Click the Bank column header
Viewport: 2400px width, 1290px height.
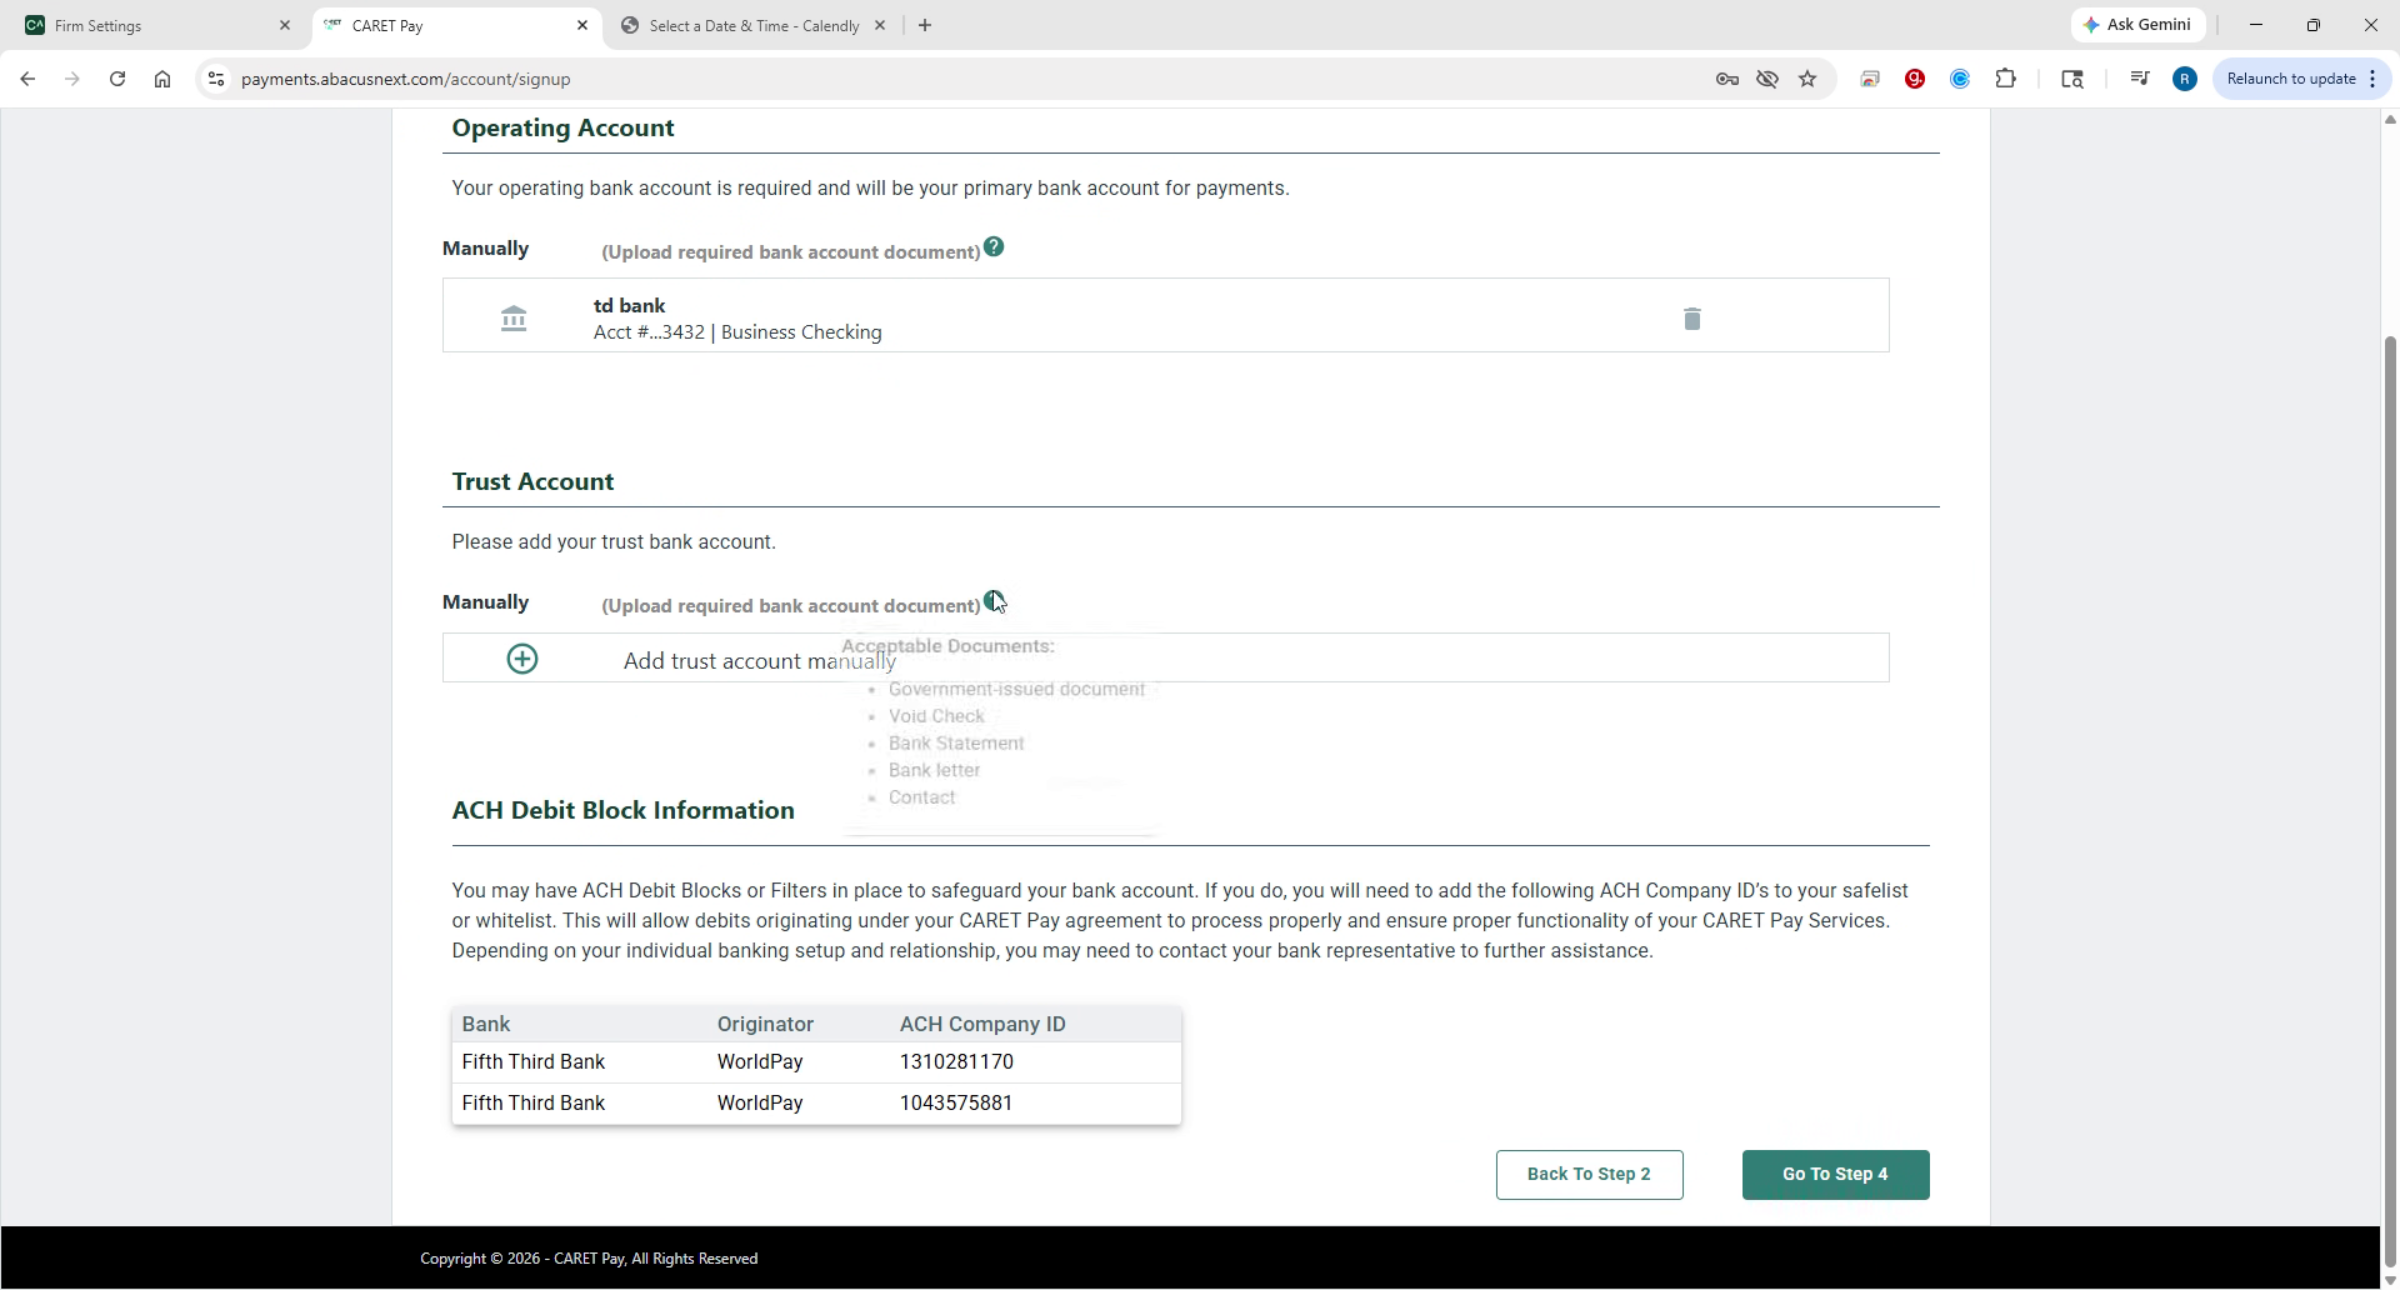click(x=486, y=1024)
